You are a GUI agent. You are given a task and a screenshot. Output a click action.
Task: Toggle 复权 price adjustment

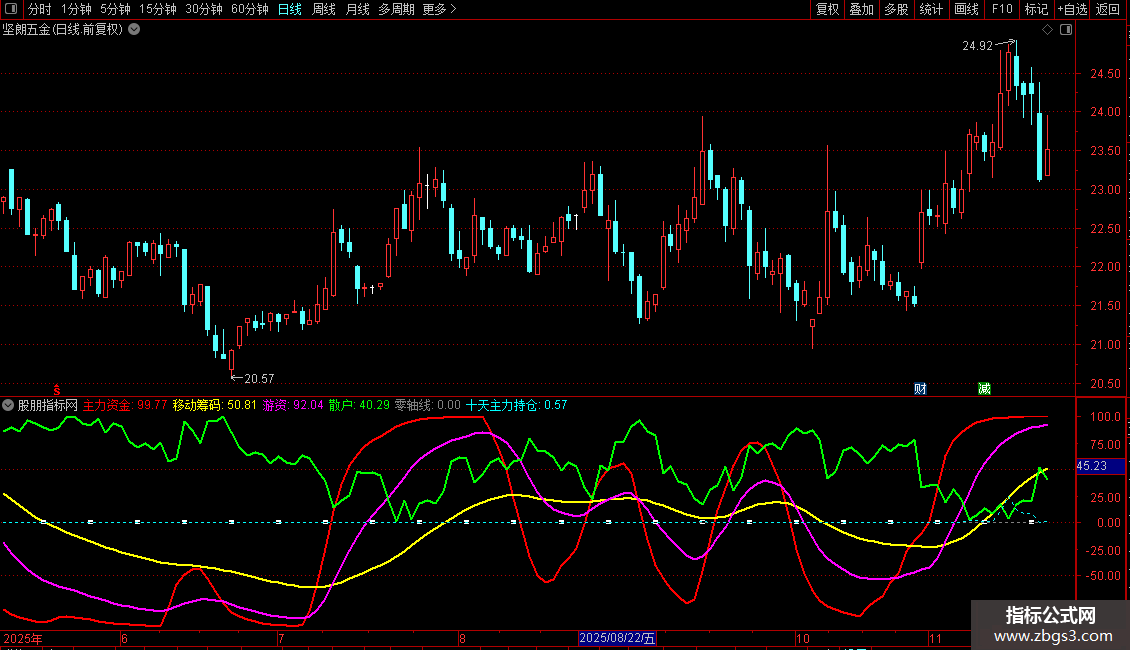827,9
